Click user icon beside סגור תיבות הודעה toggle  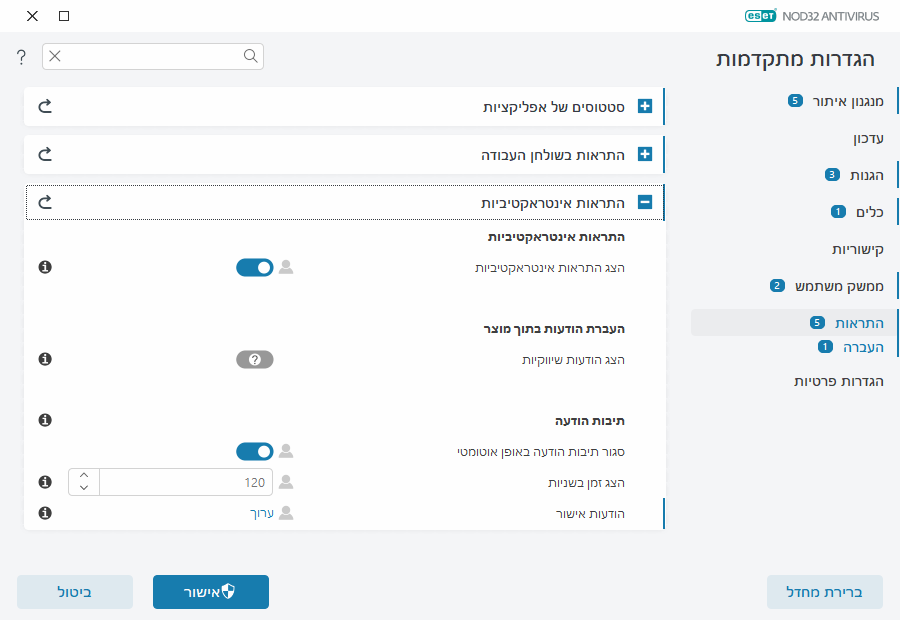tap(286, 451)
